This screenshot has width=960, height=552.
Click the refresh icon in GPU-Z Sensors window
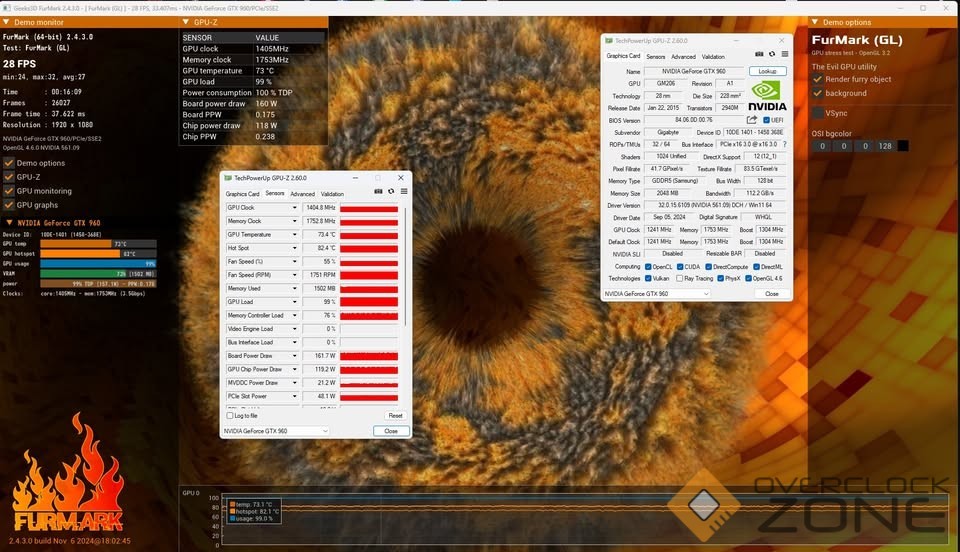coord(391,192)
